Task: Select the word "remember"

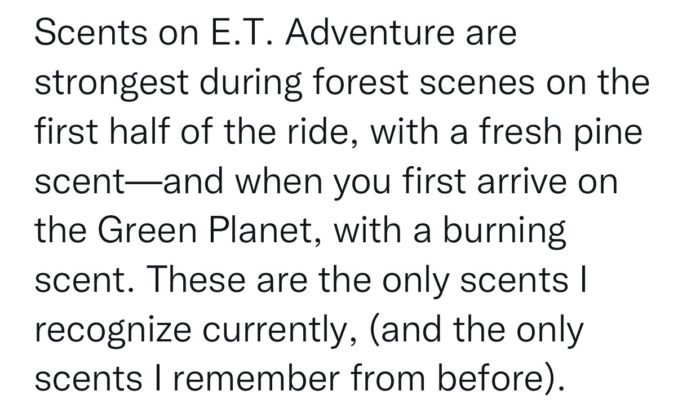Action: click(256, 379)
